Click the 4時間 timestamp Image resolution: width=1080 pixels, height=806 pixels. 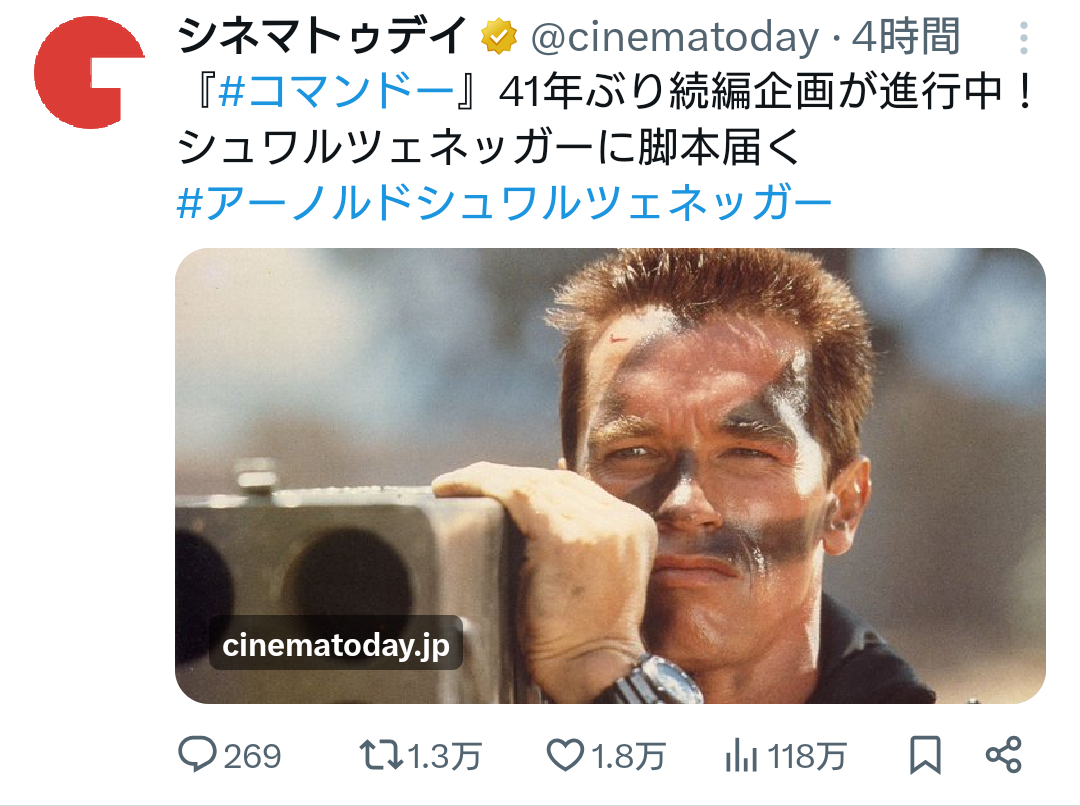pyautogui.click(x=906, y=37)
